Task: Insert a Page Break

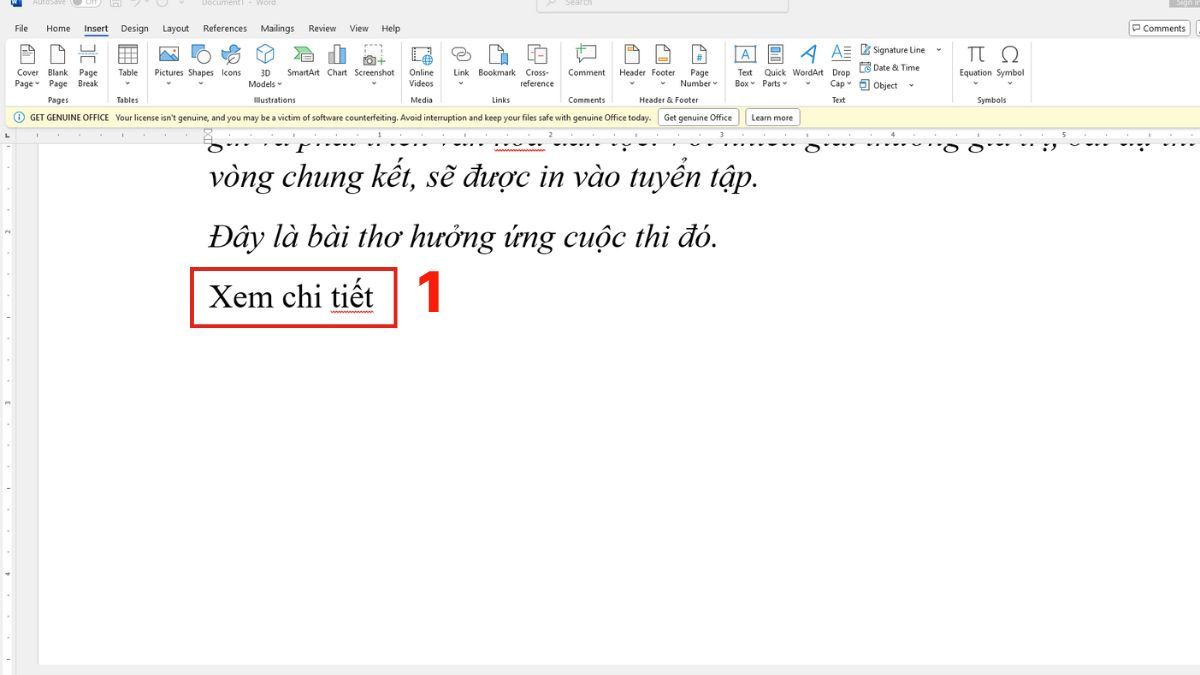Action: pyautogui.click(x=88, y=66)
